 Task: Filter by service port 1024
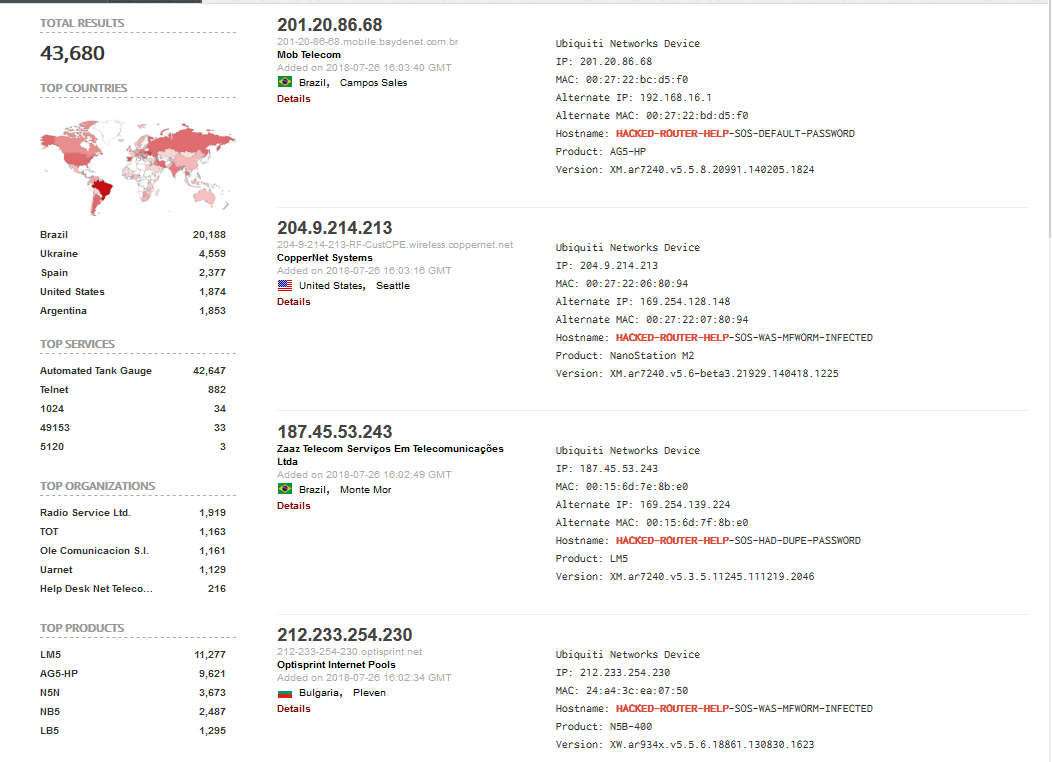pyautogui.click(x=52, y=409)
